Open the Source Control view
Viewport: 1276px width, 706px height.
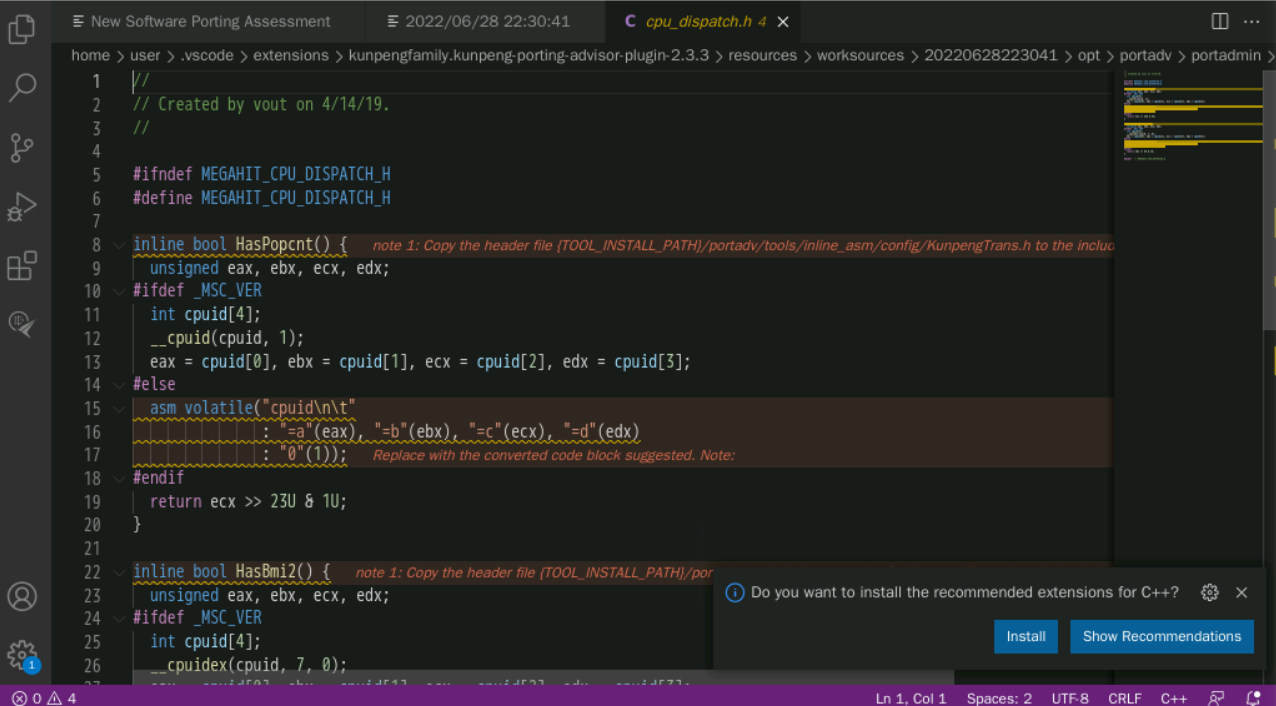coord(22,148)
